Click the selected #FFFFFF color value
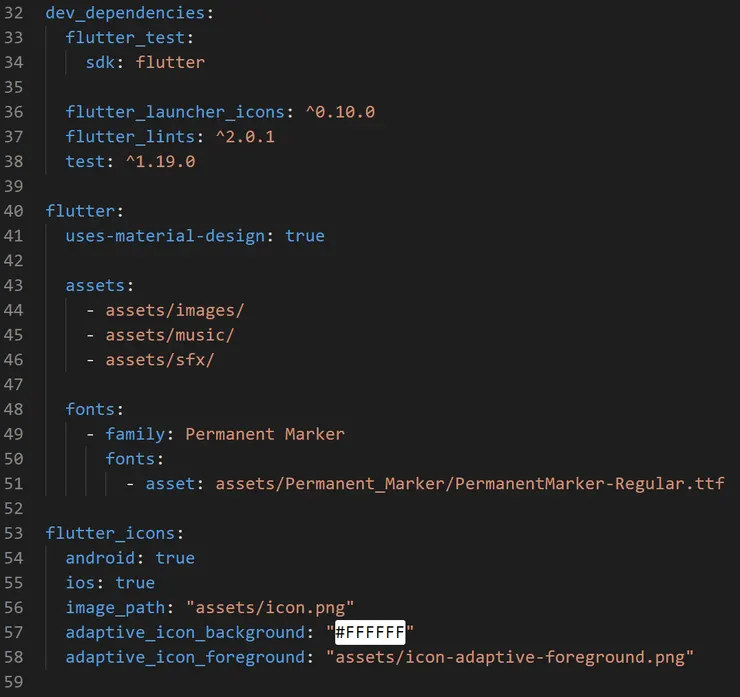This screenshot has height=697, width=740. pyautogui.click(x=370, y=632)
